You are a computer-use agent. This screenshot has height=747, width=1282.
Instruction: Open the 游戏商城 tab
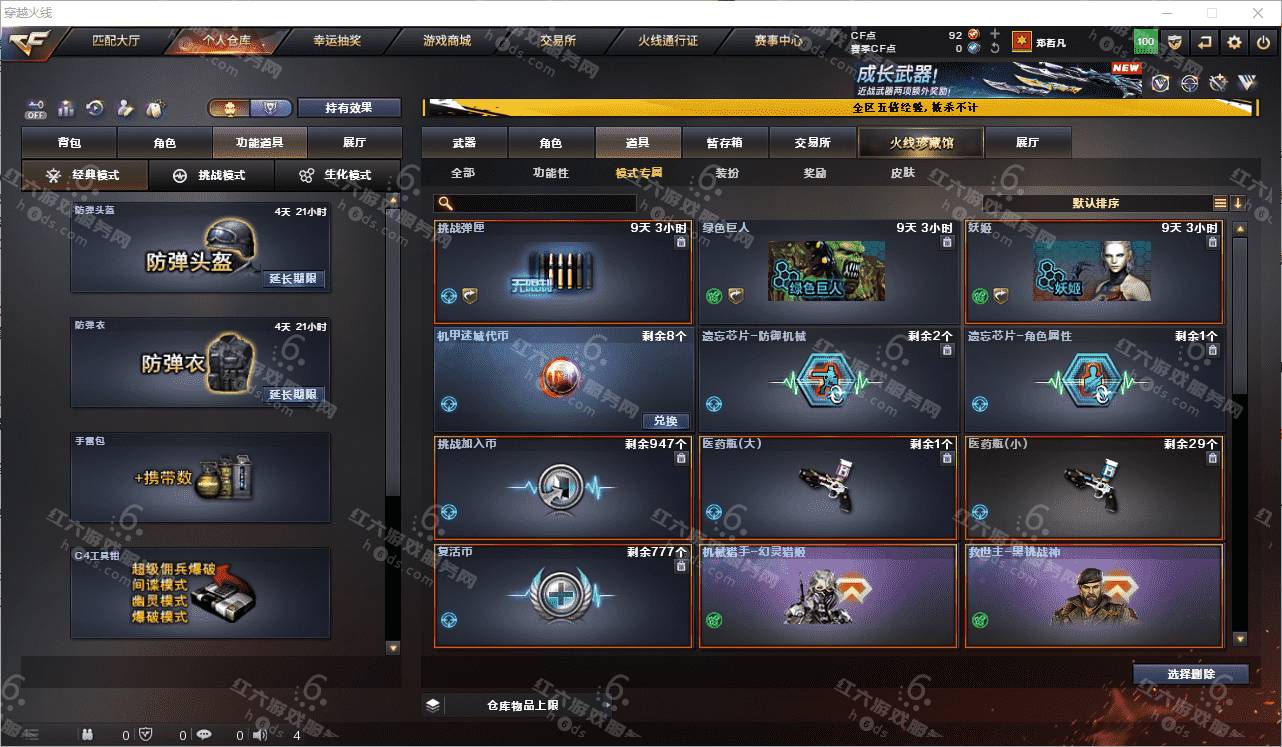447,41
